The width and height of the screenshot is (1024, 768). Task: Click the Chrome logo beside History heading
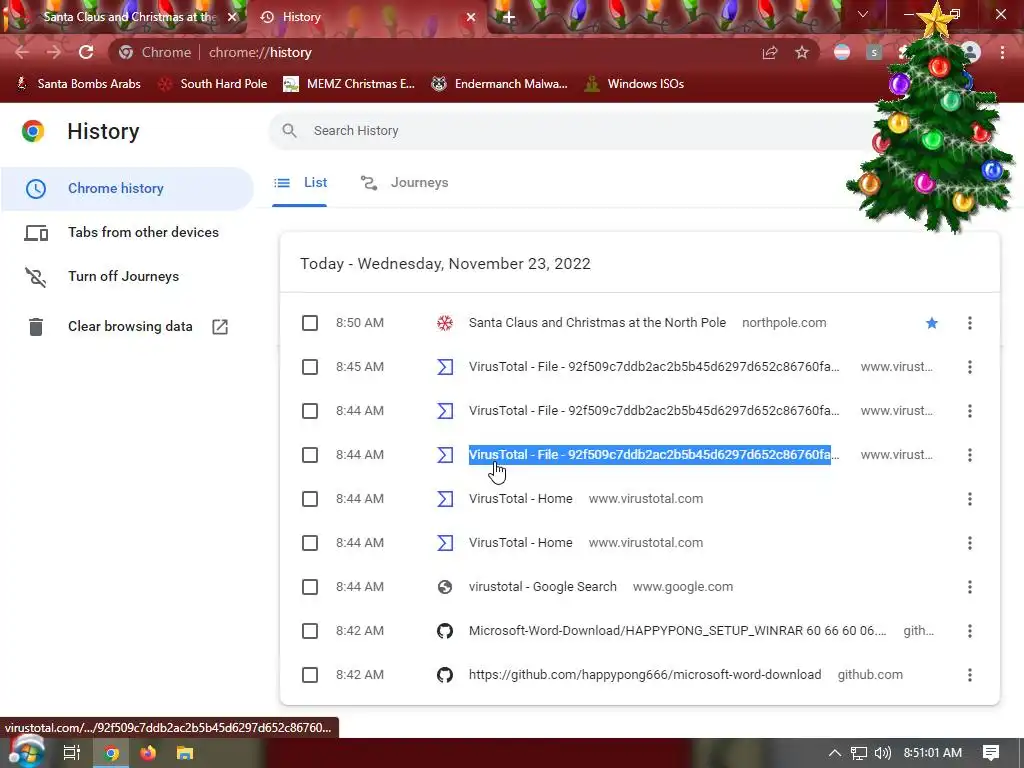pyautogui.click(x=33, y=131)
